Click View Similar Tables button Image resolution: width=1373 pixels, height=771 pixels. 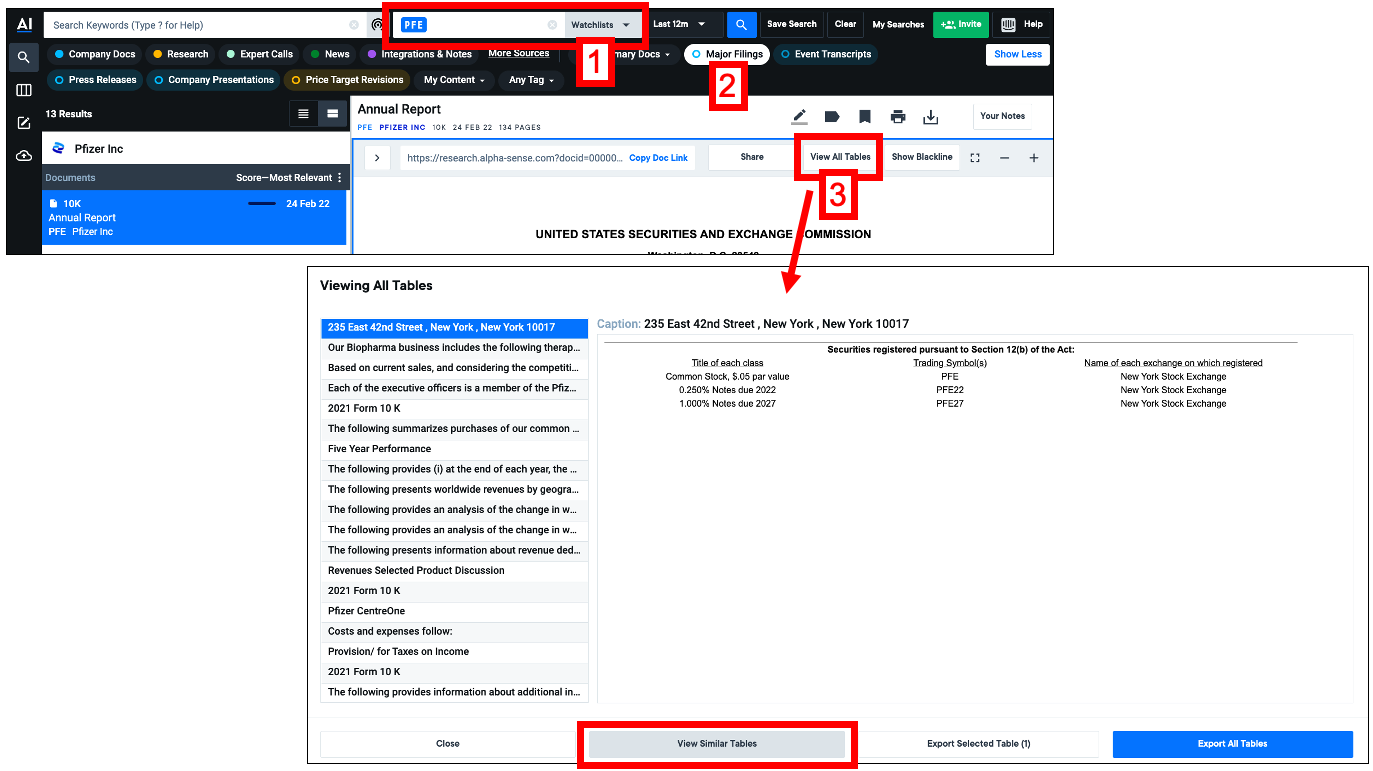[x=717, y=744]
